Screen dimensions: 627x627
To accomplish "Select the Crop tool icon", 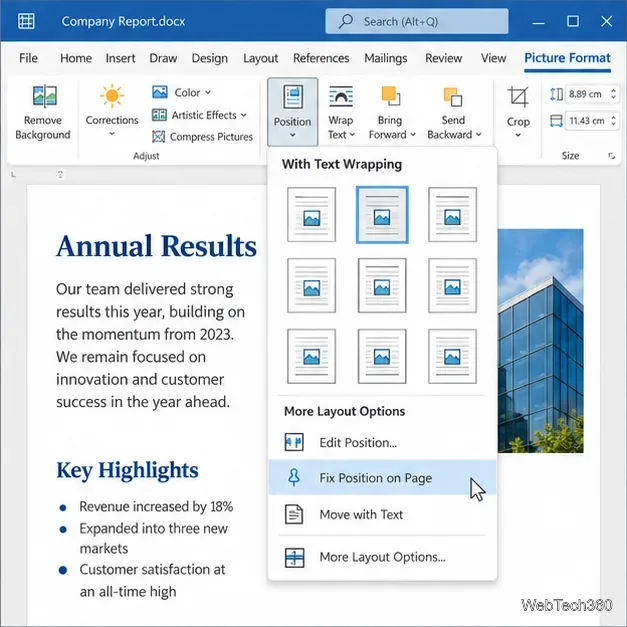I will [518, 96].
